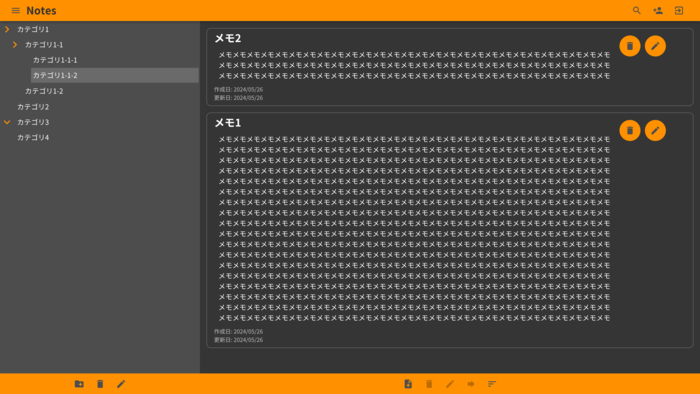Click the メモ1 note title
Viewport: 700px width, 394px height.
click(228, 123)
